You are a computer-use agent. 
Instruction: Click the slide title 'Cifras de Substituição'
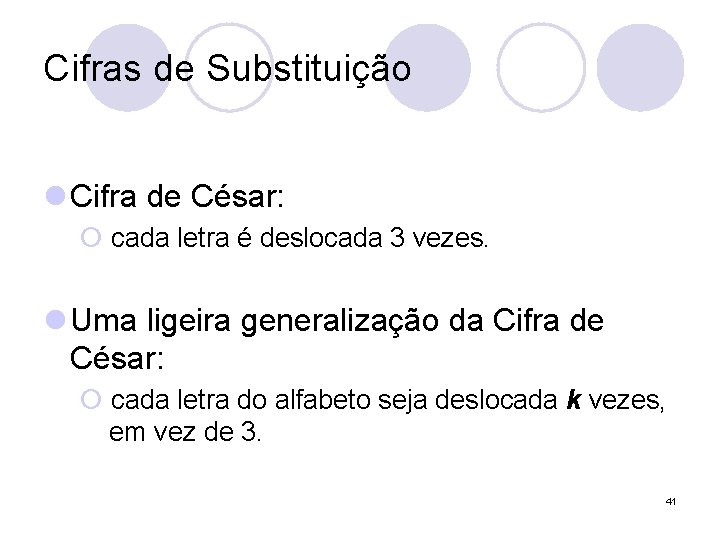(227, 69)
